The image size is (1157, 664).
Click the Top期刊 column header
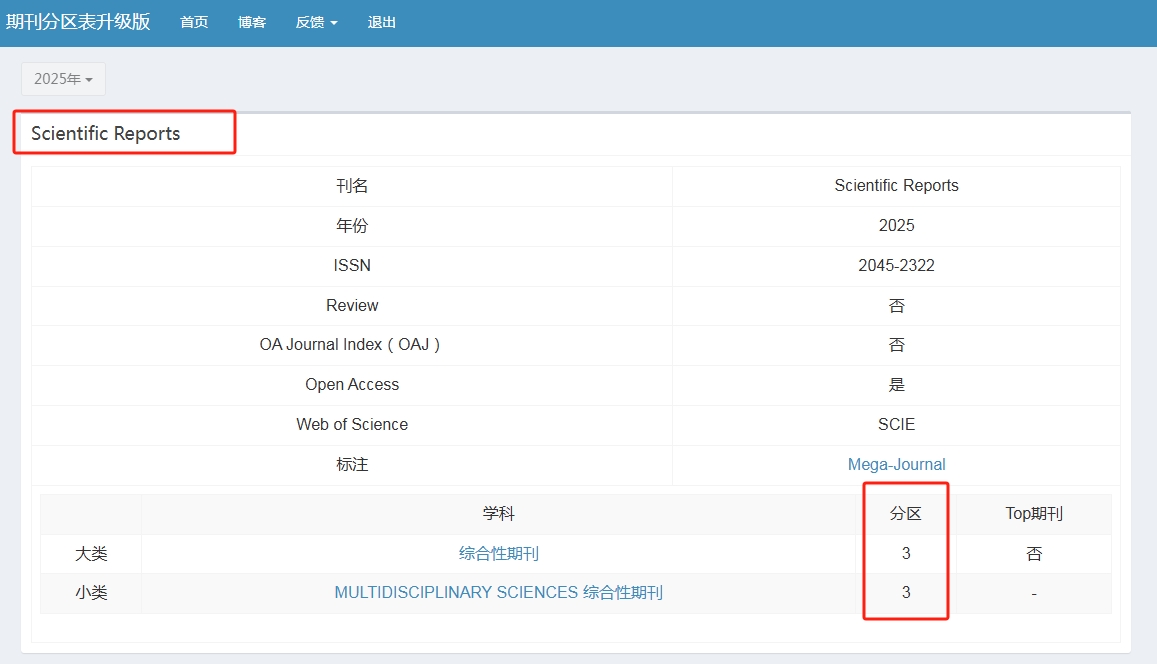pos(1034,514)
